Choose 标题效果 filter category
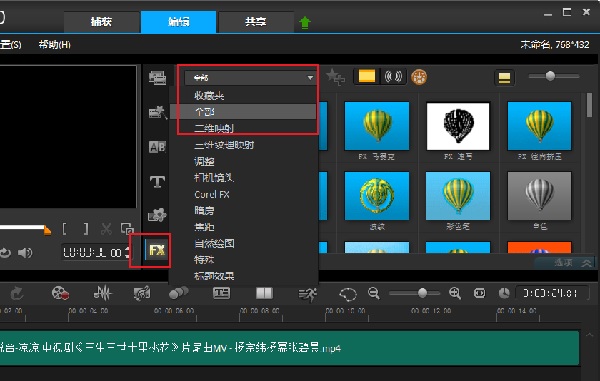The height and width of the screenshot is (381, 600). click(x=214, y=276)
